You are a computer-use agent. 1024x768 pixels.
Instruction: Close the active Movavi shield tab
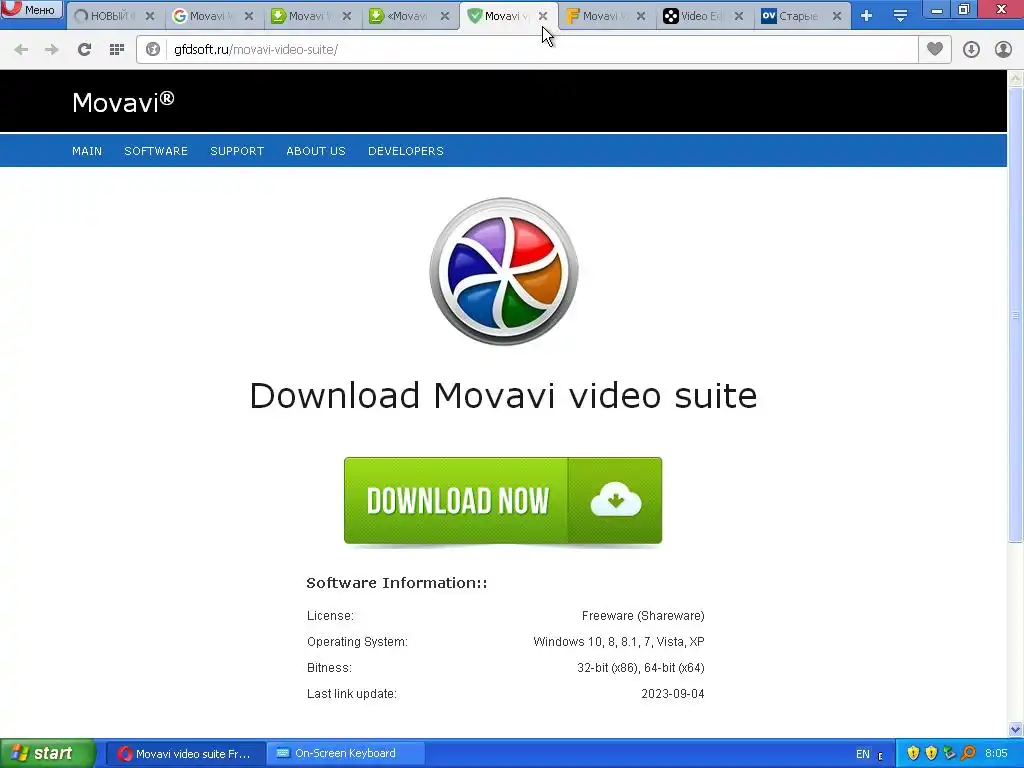(543, 16)
